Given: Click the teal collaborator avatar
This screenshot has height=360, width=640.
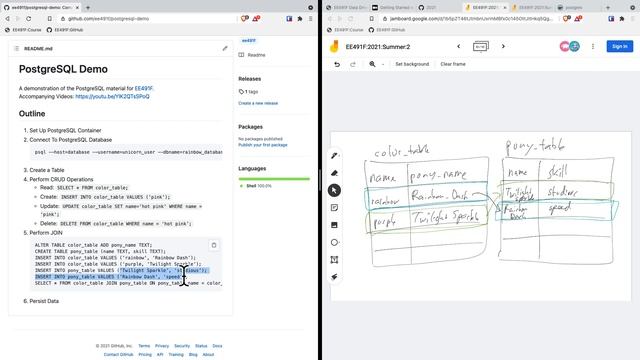Looking at the screenshot, I should 575,47.
